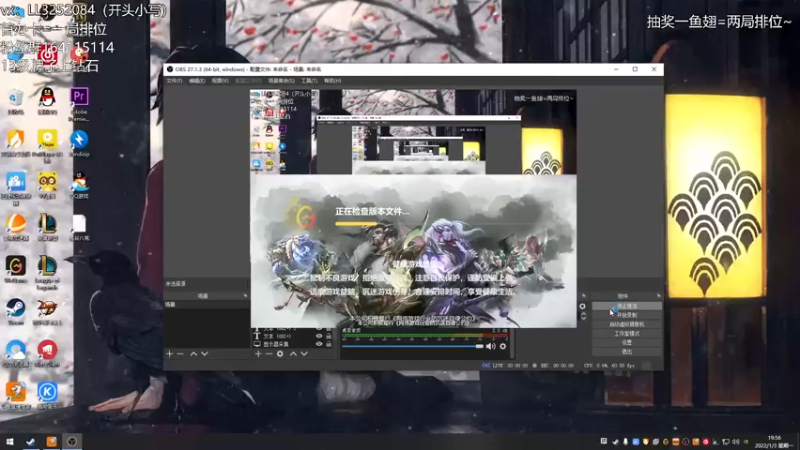Screen dimensions: 800x450
Task: Toggle visibility eye of the 显示器采集 source
Action: tap(319, 344)
